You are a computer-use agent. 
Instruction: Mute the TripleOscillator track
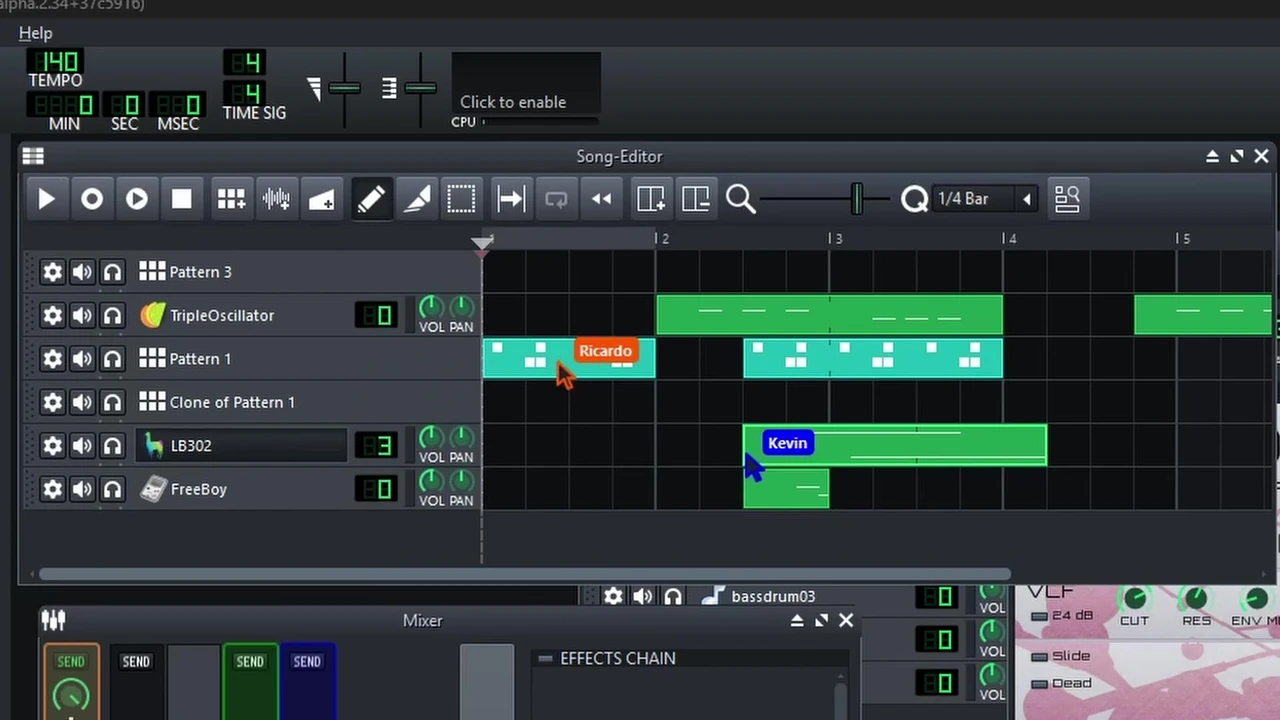(x=82, y=315)
